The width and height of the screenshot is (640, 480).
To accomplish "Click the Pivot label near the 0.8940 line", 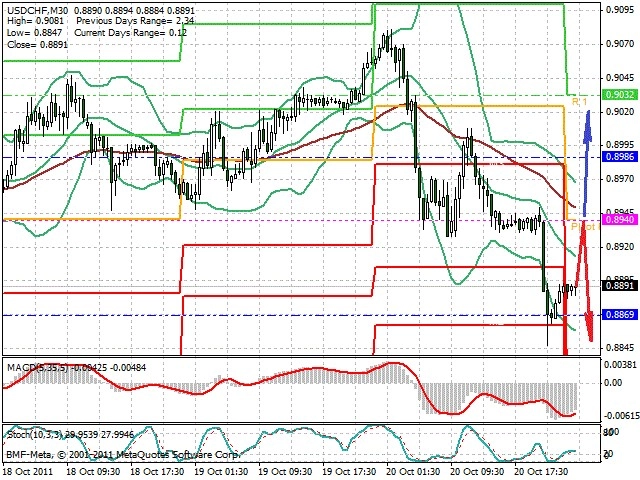I will 584,227.
